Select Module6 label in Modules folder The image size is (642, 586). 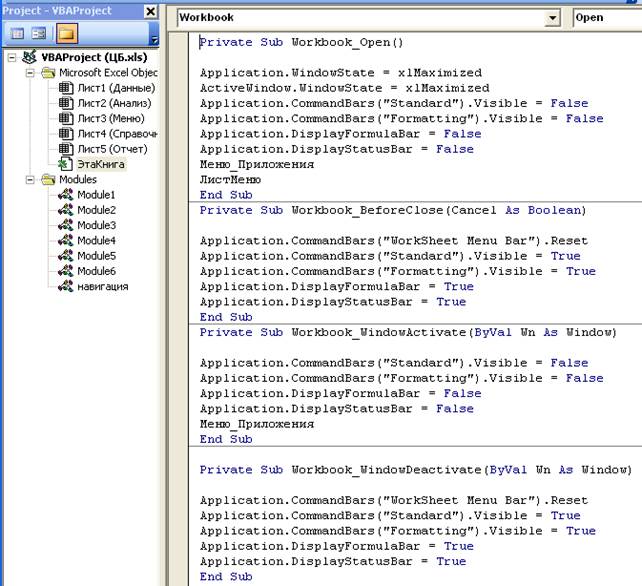point(97,271)
